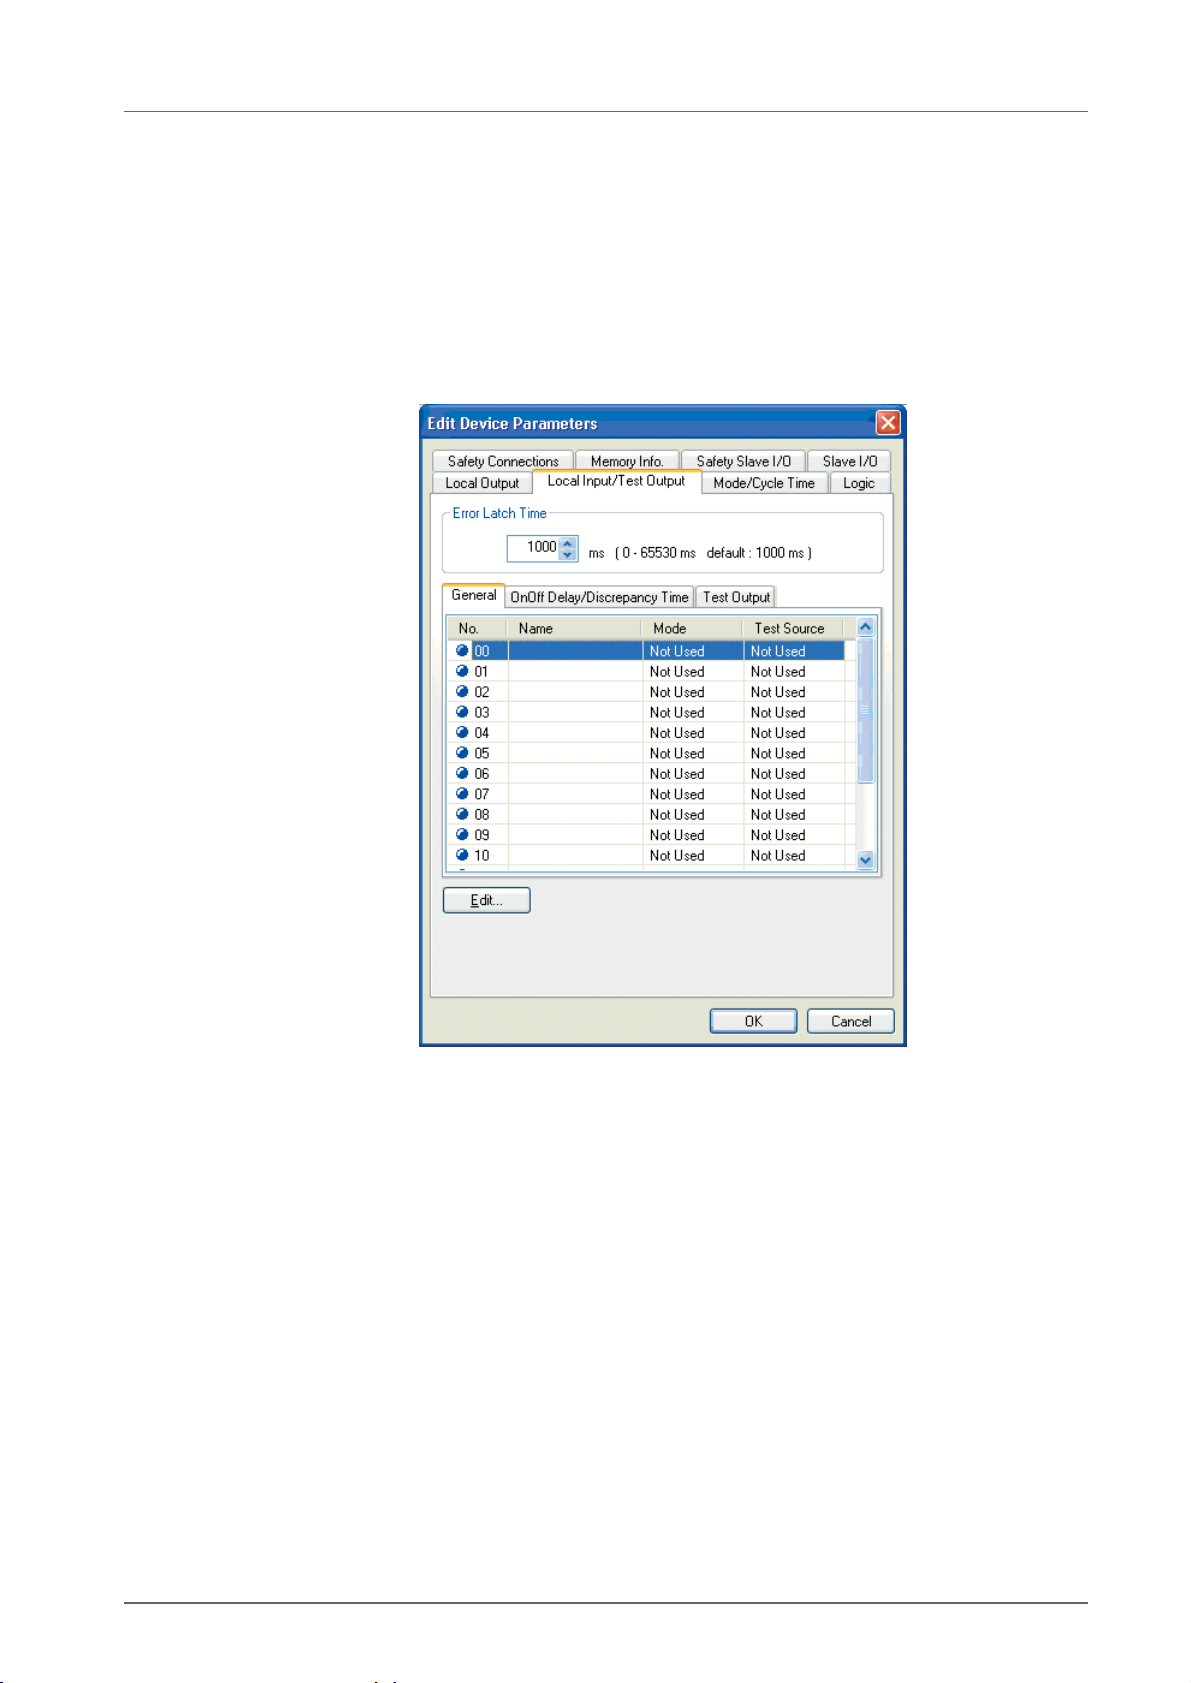This screenshot has width=1191, height=1683.
Task: Click the list scrollbar up arrow
Action: [866, 627]
